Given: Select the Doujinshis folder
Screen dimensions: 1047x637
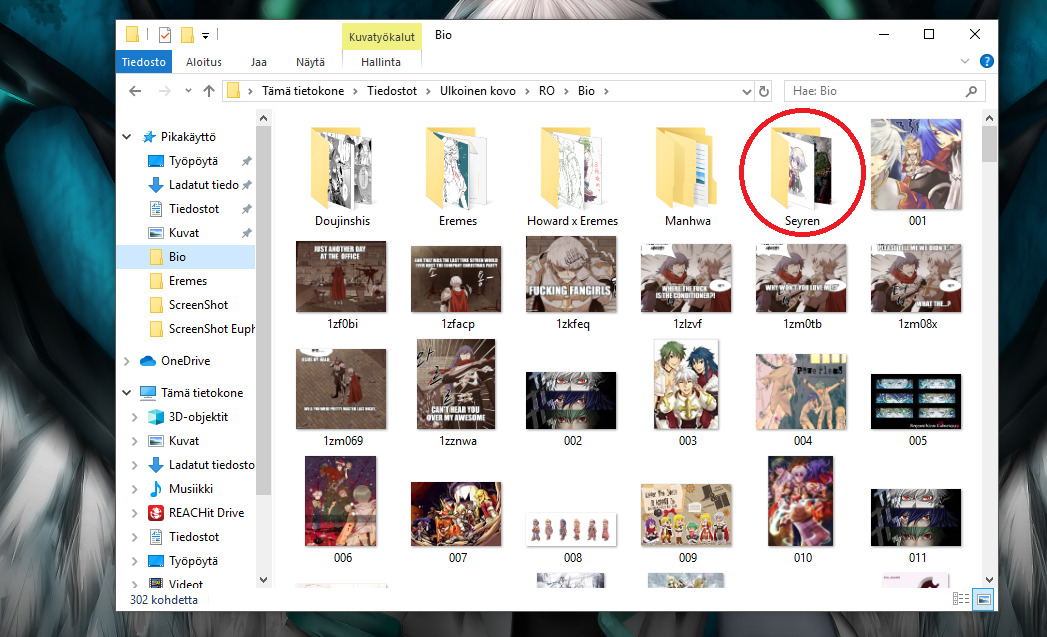Looking at the screenshot, I should point(343,176).
